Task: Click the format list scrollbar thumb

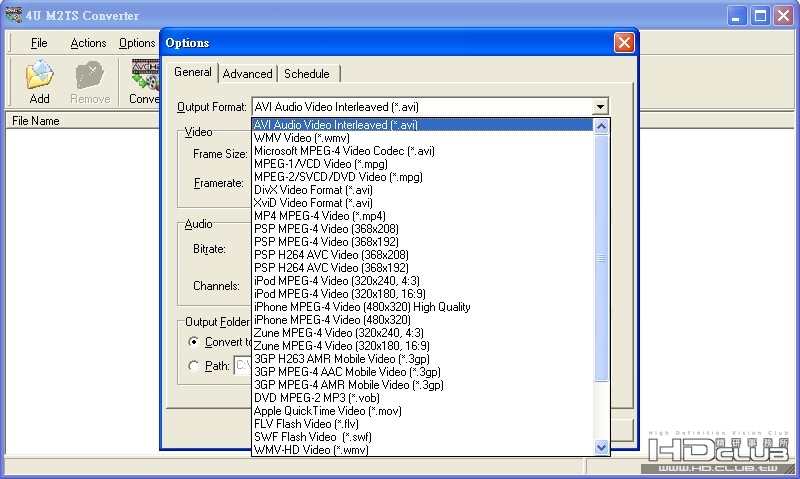Action: click(601, 258)
